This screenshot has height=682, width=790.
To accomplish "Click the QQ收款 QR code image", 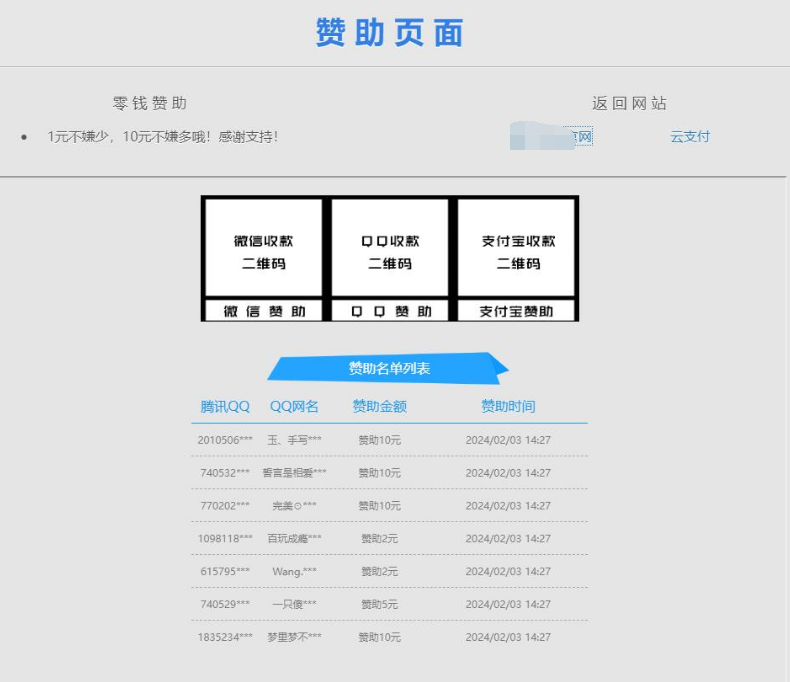I will (x=390, y=248).
